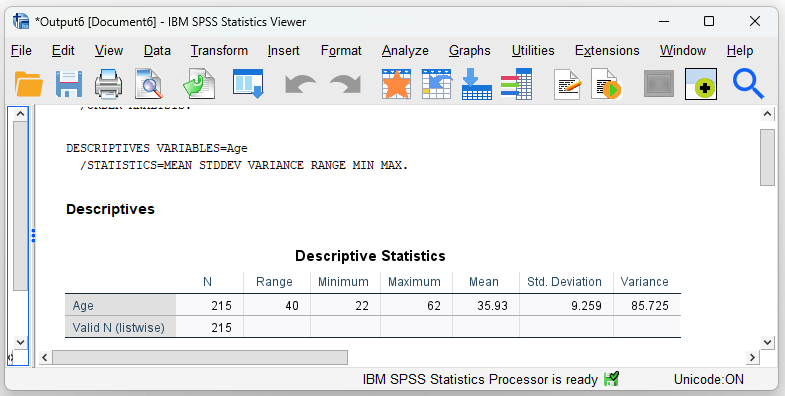Open the Extensions menu

607,51
